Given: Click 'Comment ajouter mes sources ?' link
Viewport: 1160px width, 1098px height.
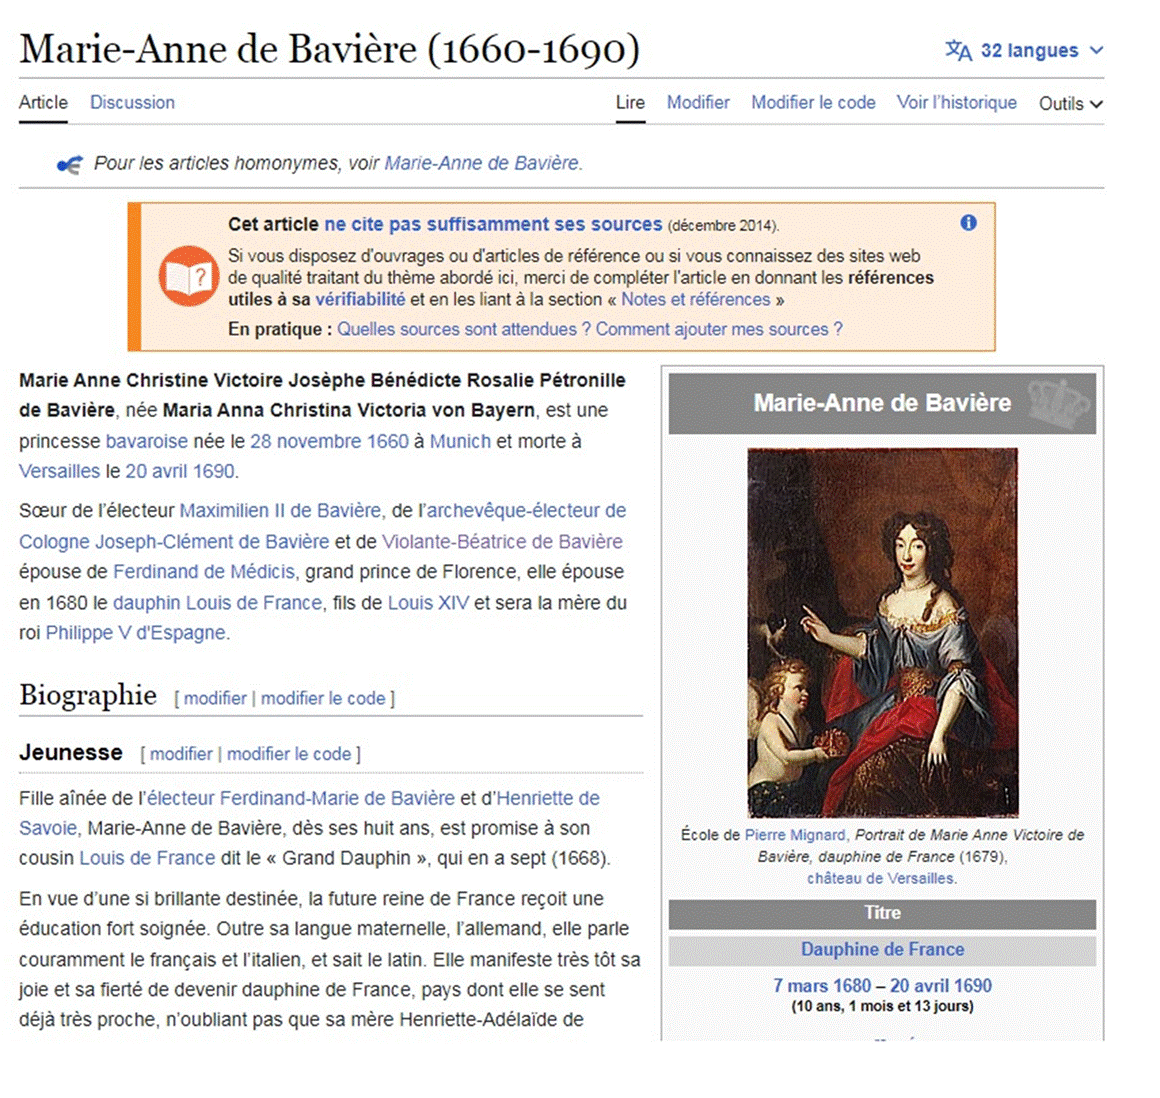Looking at the screenshot, I should pos(719,329).
